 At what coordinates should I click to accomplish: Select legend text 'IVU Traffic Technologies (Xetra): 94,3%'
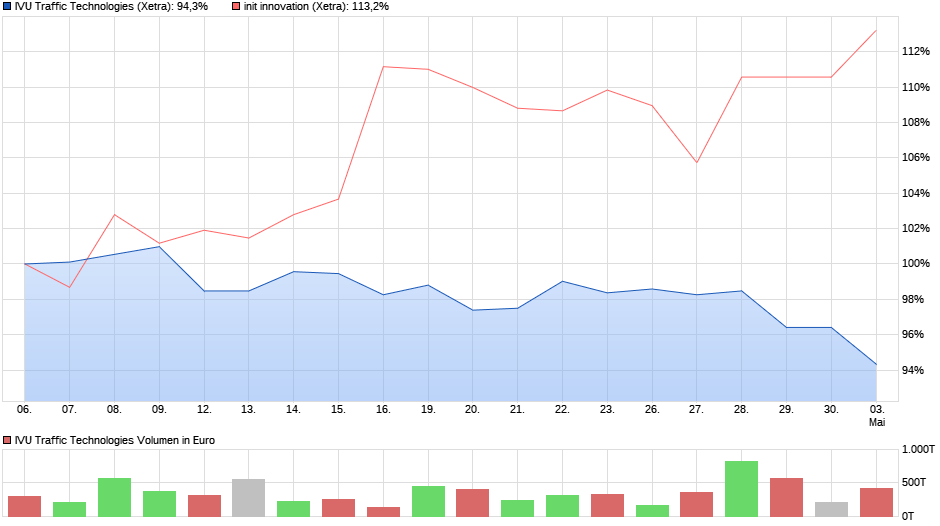[112, 7]
